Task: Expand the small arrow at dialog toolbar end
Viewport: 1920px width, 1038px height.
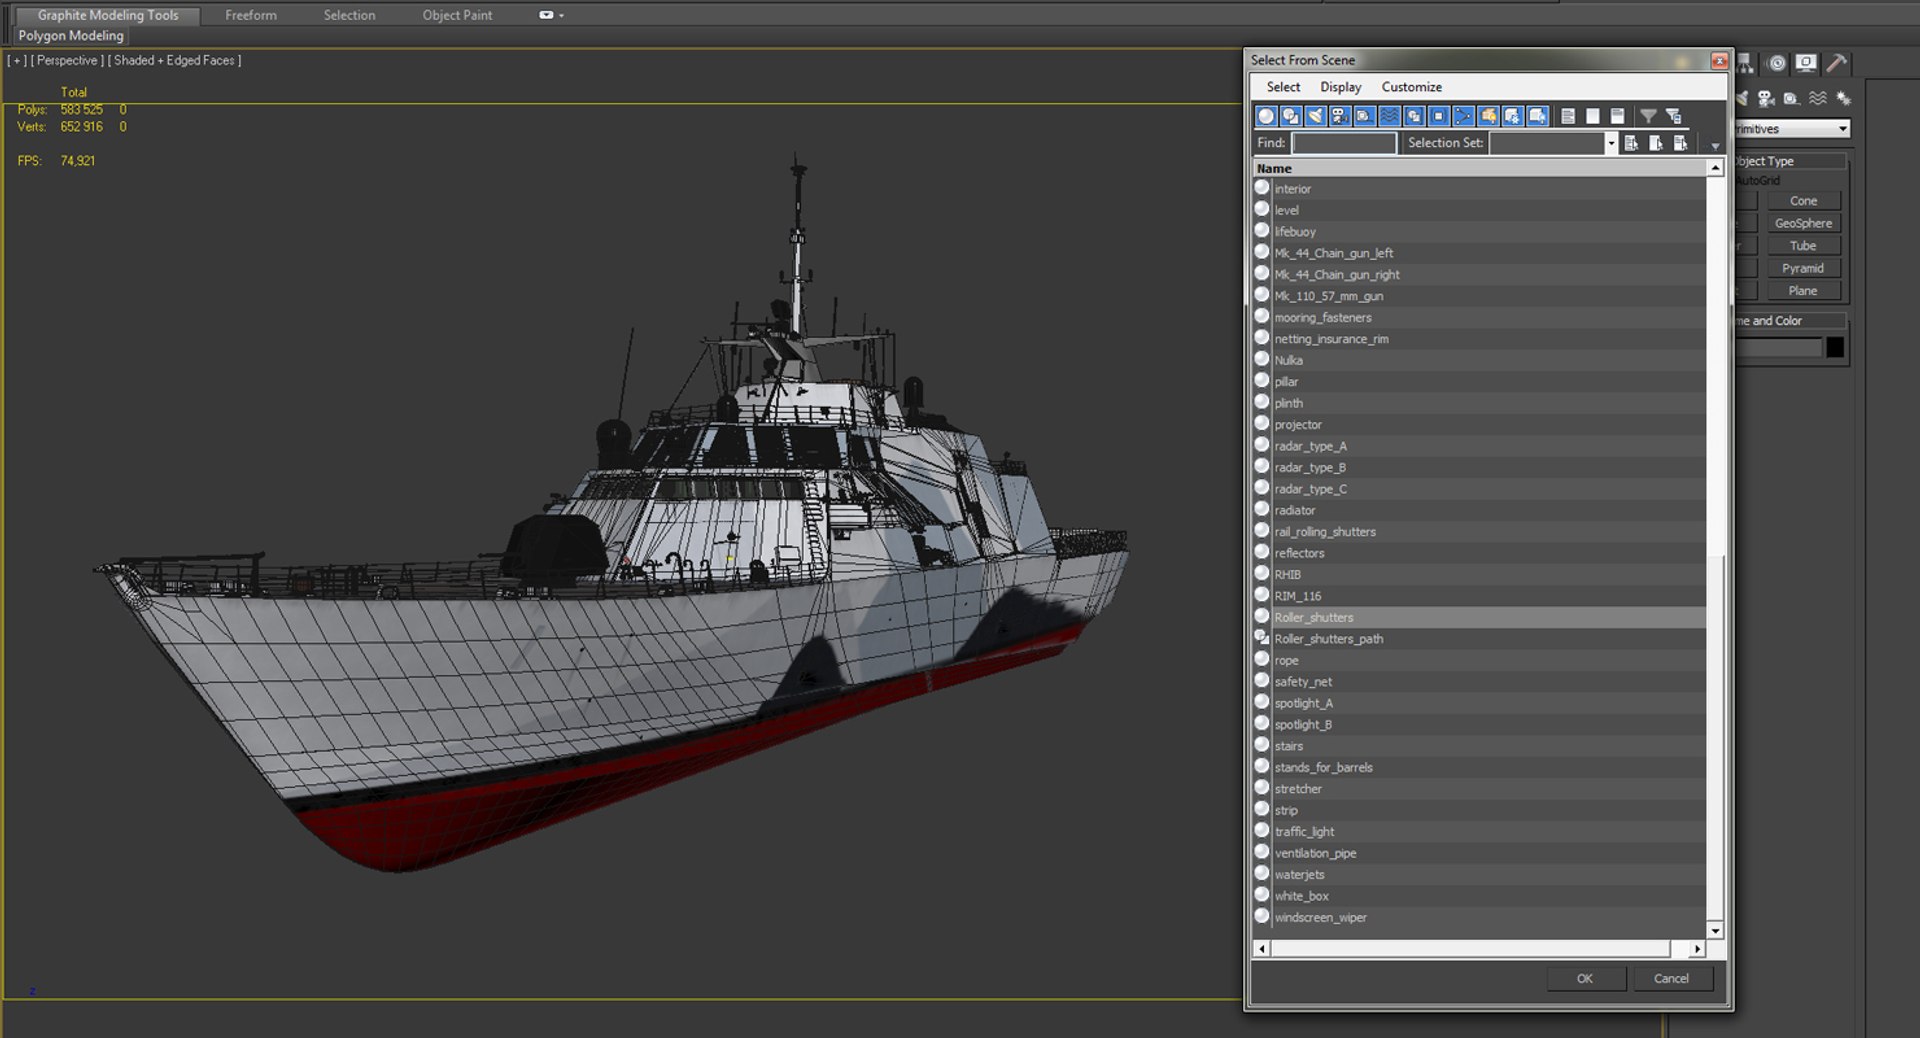Action: 1715,146
